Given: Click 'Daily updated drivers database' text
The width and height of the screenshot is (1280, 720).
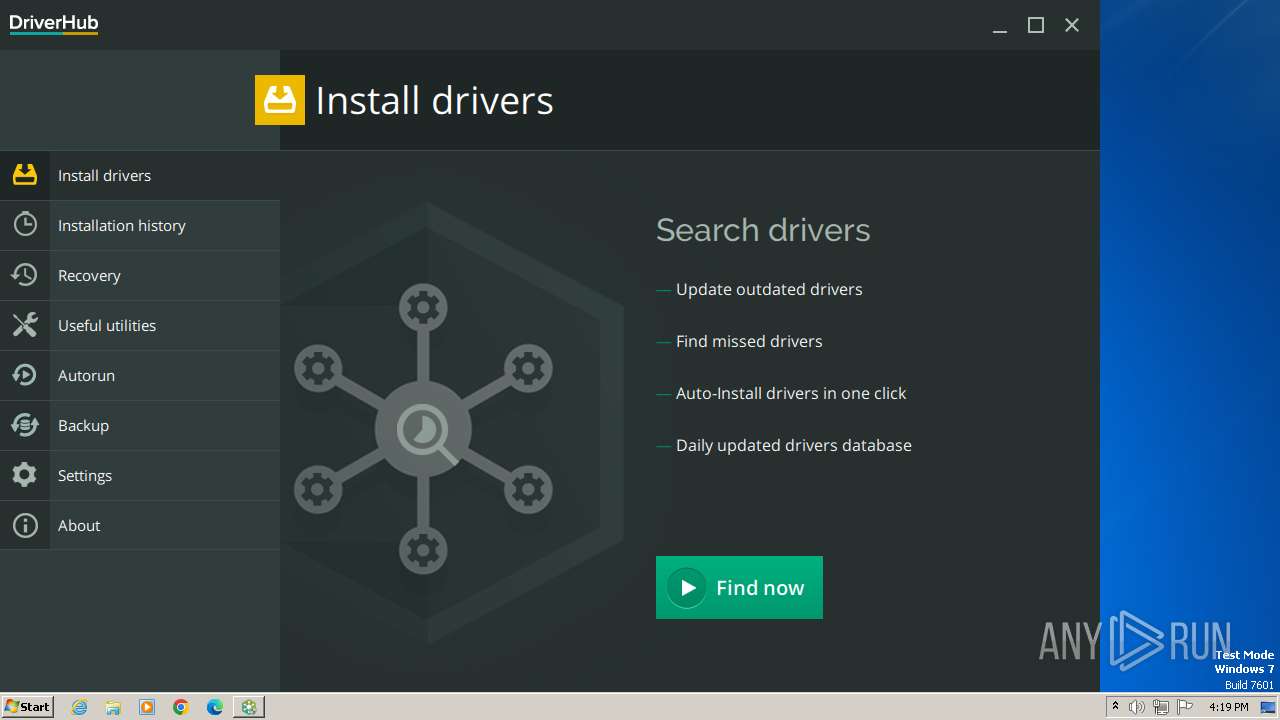Looking at the screenshot, I should 794,445.
